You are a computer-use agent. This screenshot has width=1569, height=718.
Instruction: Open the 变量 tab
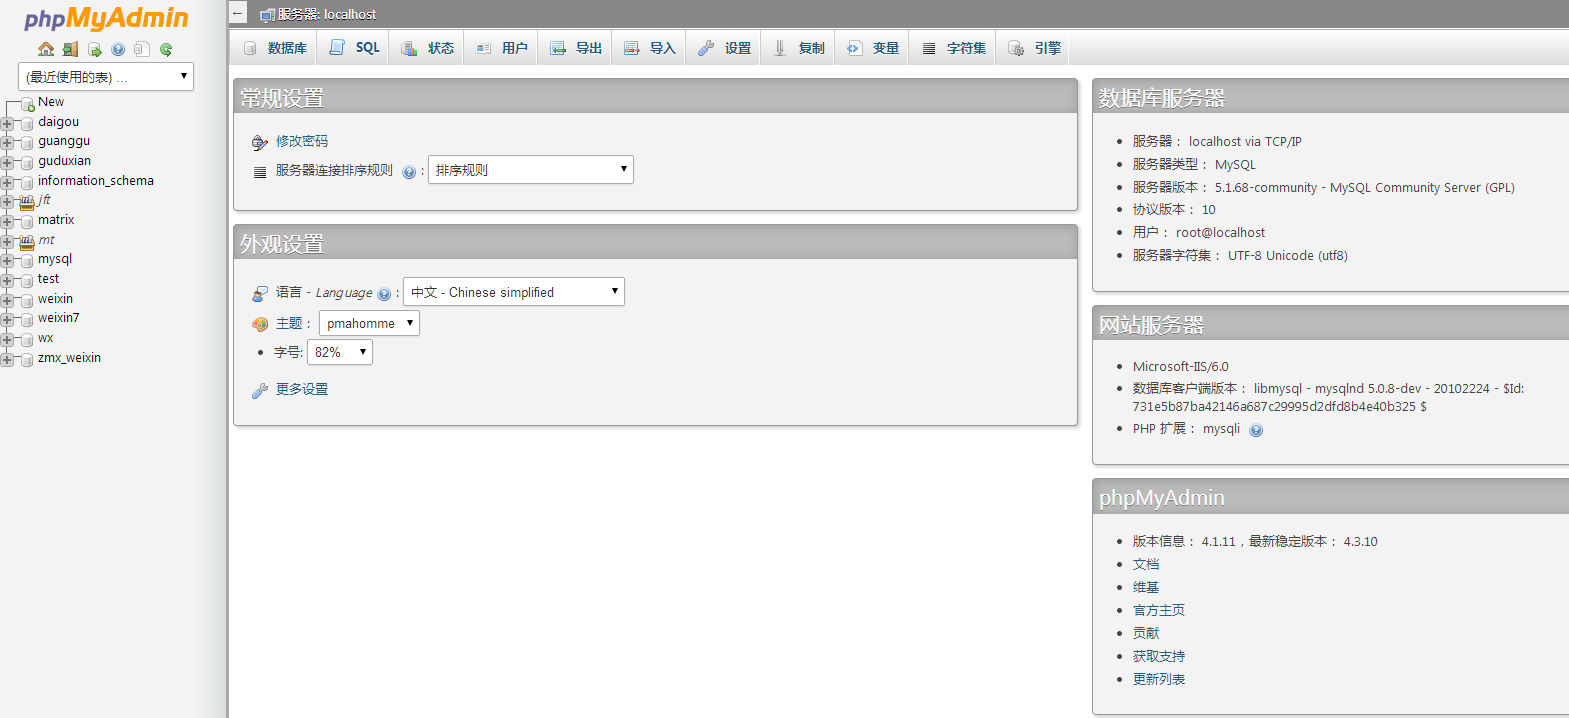(x=872, y=48)
